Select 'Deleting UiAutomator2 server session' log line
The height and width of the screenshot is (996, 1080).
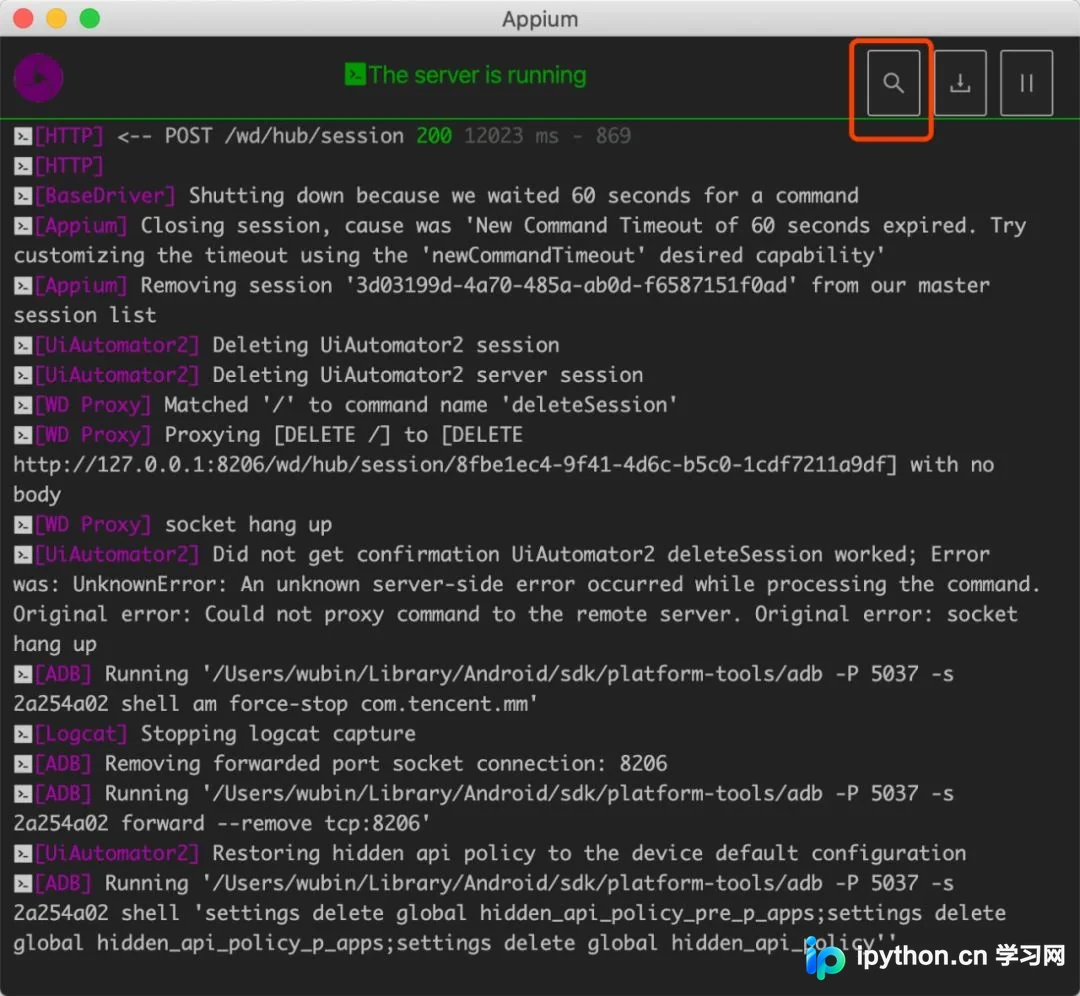(x=329, y=375)
